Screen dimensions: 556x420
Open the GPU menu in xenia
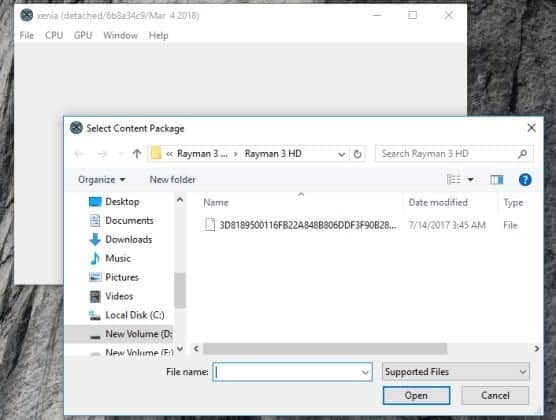(x=83, y=35)
